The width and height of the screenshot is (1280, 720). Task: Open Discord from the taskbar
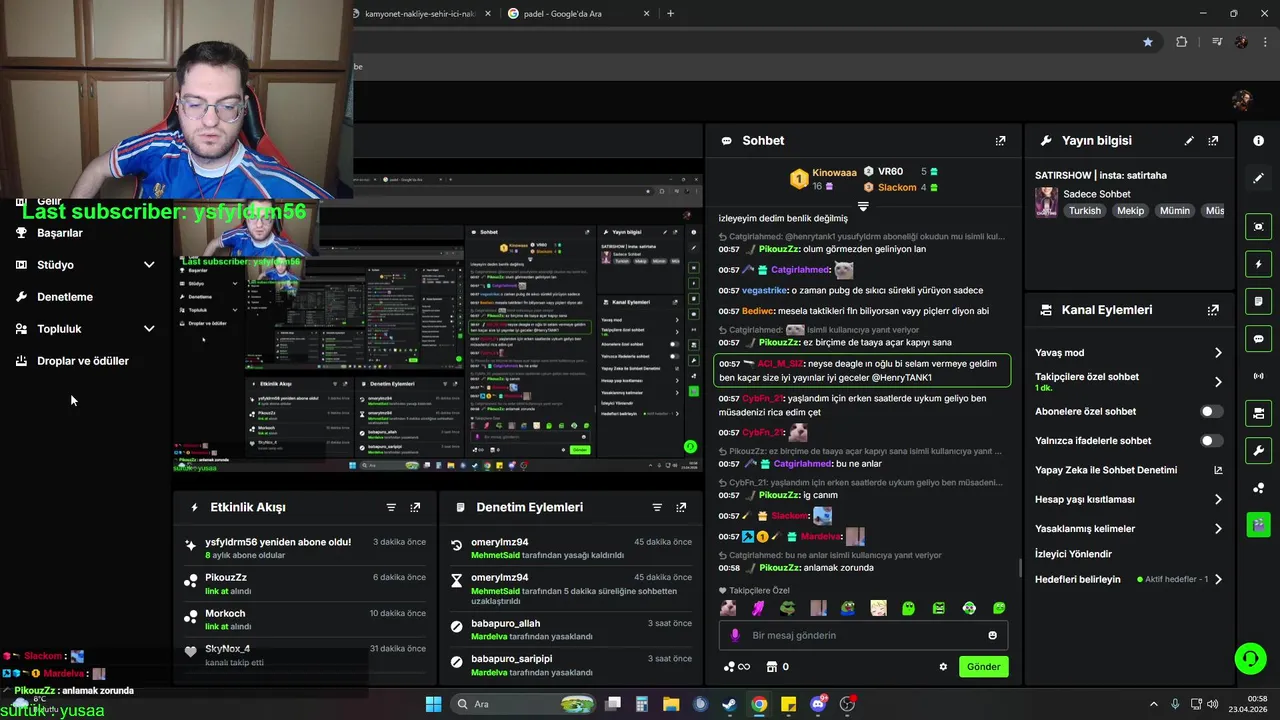click(x=818, y=704)
